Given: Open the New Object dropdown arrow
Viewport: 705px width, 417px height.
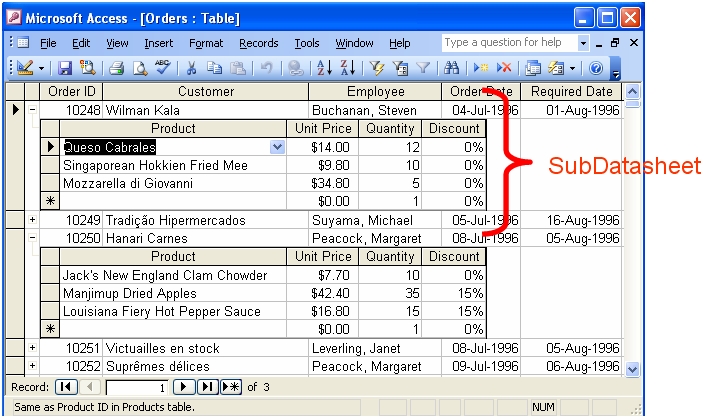Looking at the screenshot, I should 572,68.
